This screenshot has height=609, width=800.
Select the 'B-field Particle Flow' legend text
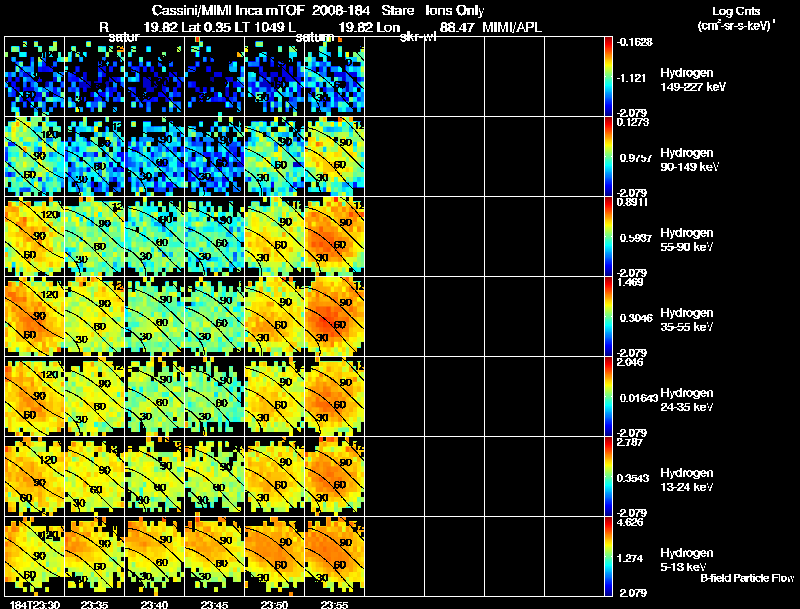click(747, 578)
